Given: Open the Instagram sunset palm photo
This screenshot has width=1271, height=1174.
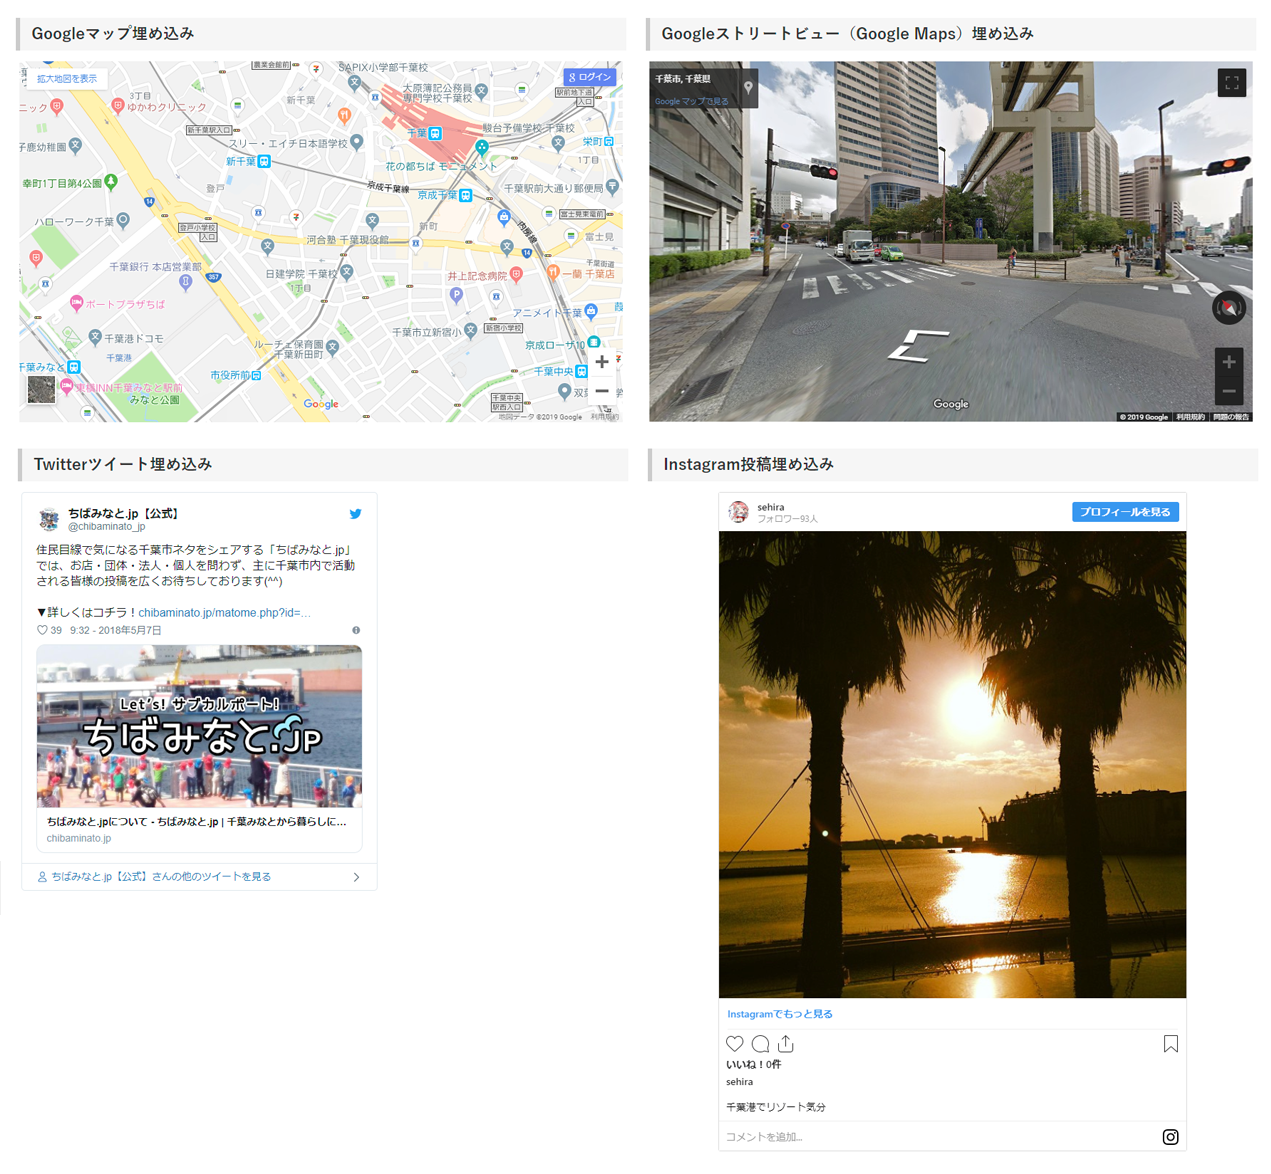Looking at the screenshot, I should [952, 764].
